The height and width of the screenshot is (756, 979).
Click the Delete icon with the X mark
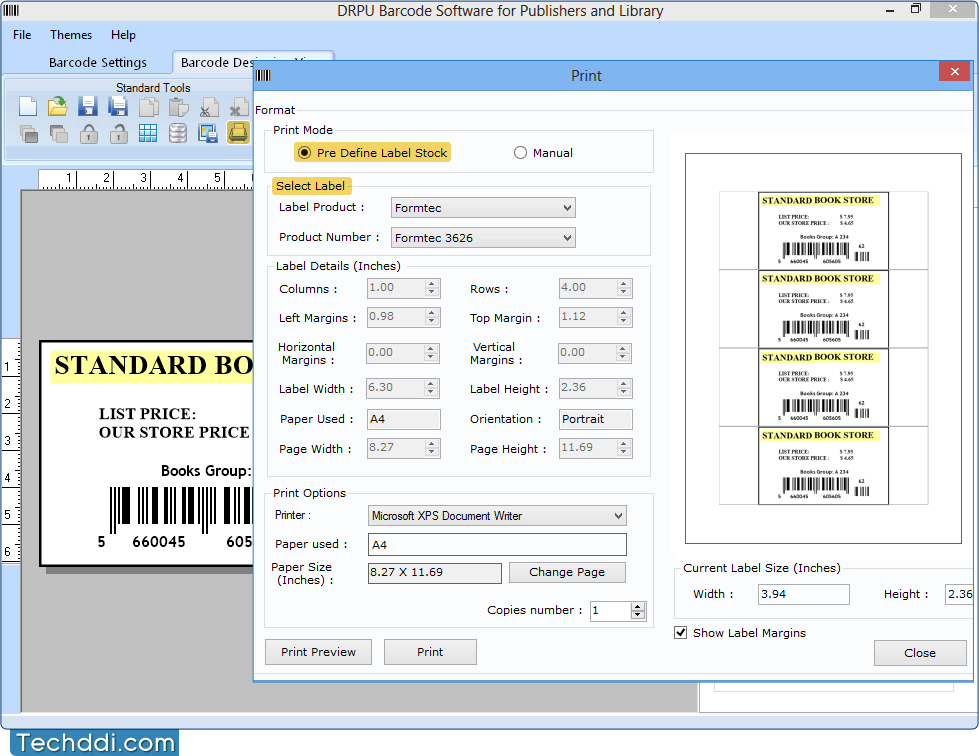(238, 107)
